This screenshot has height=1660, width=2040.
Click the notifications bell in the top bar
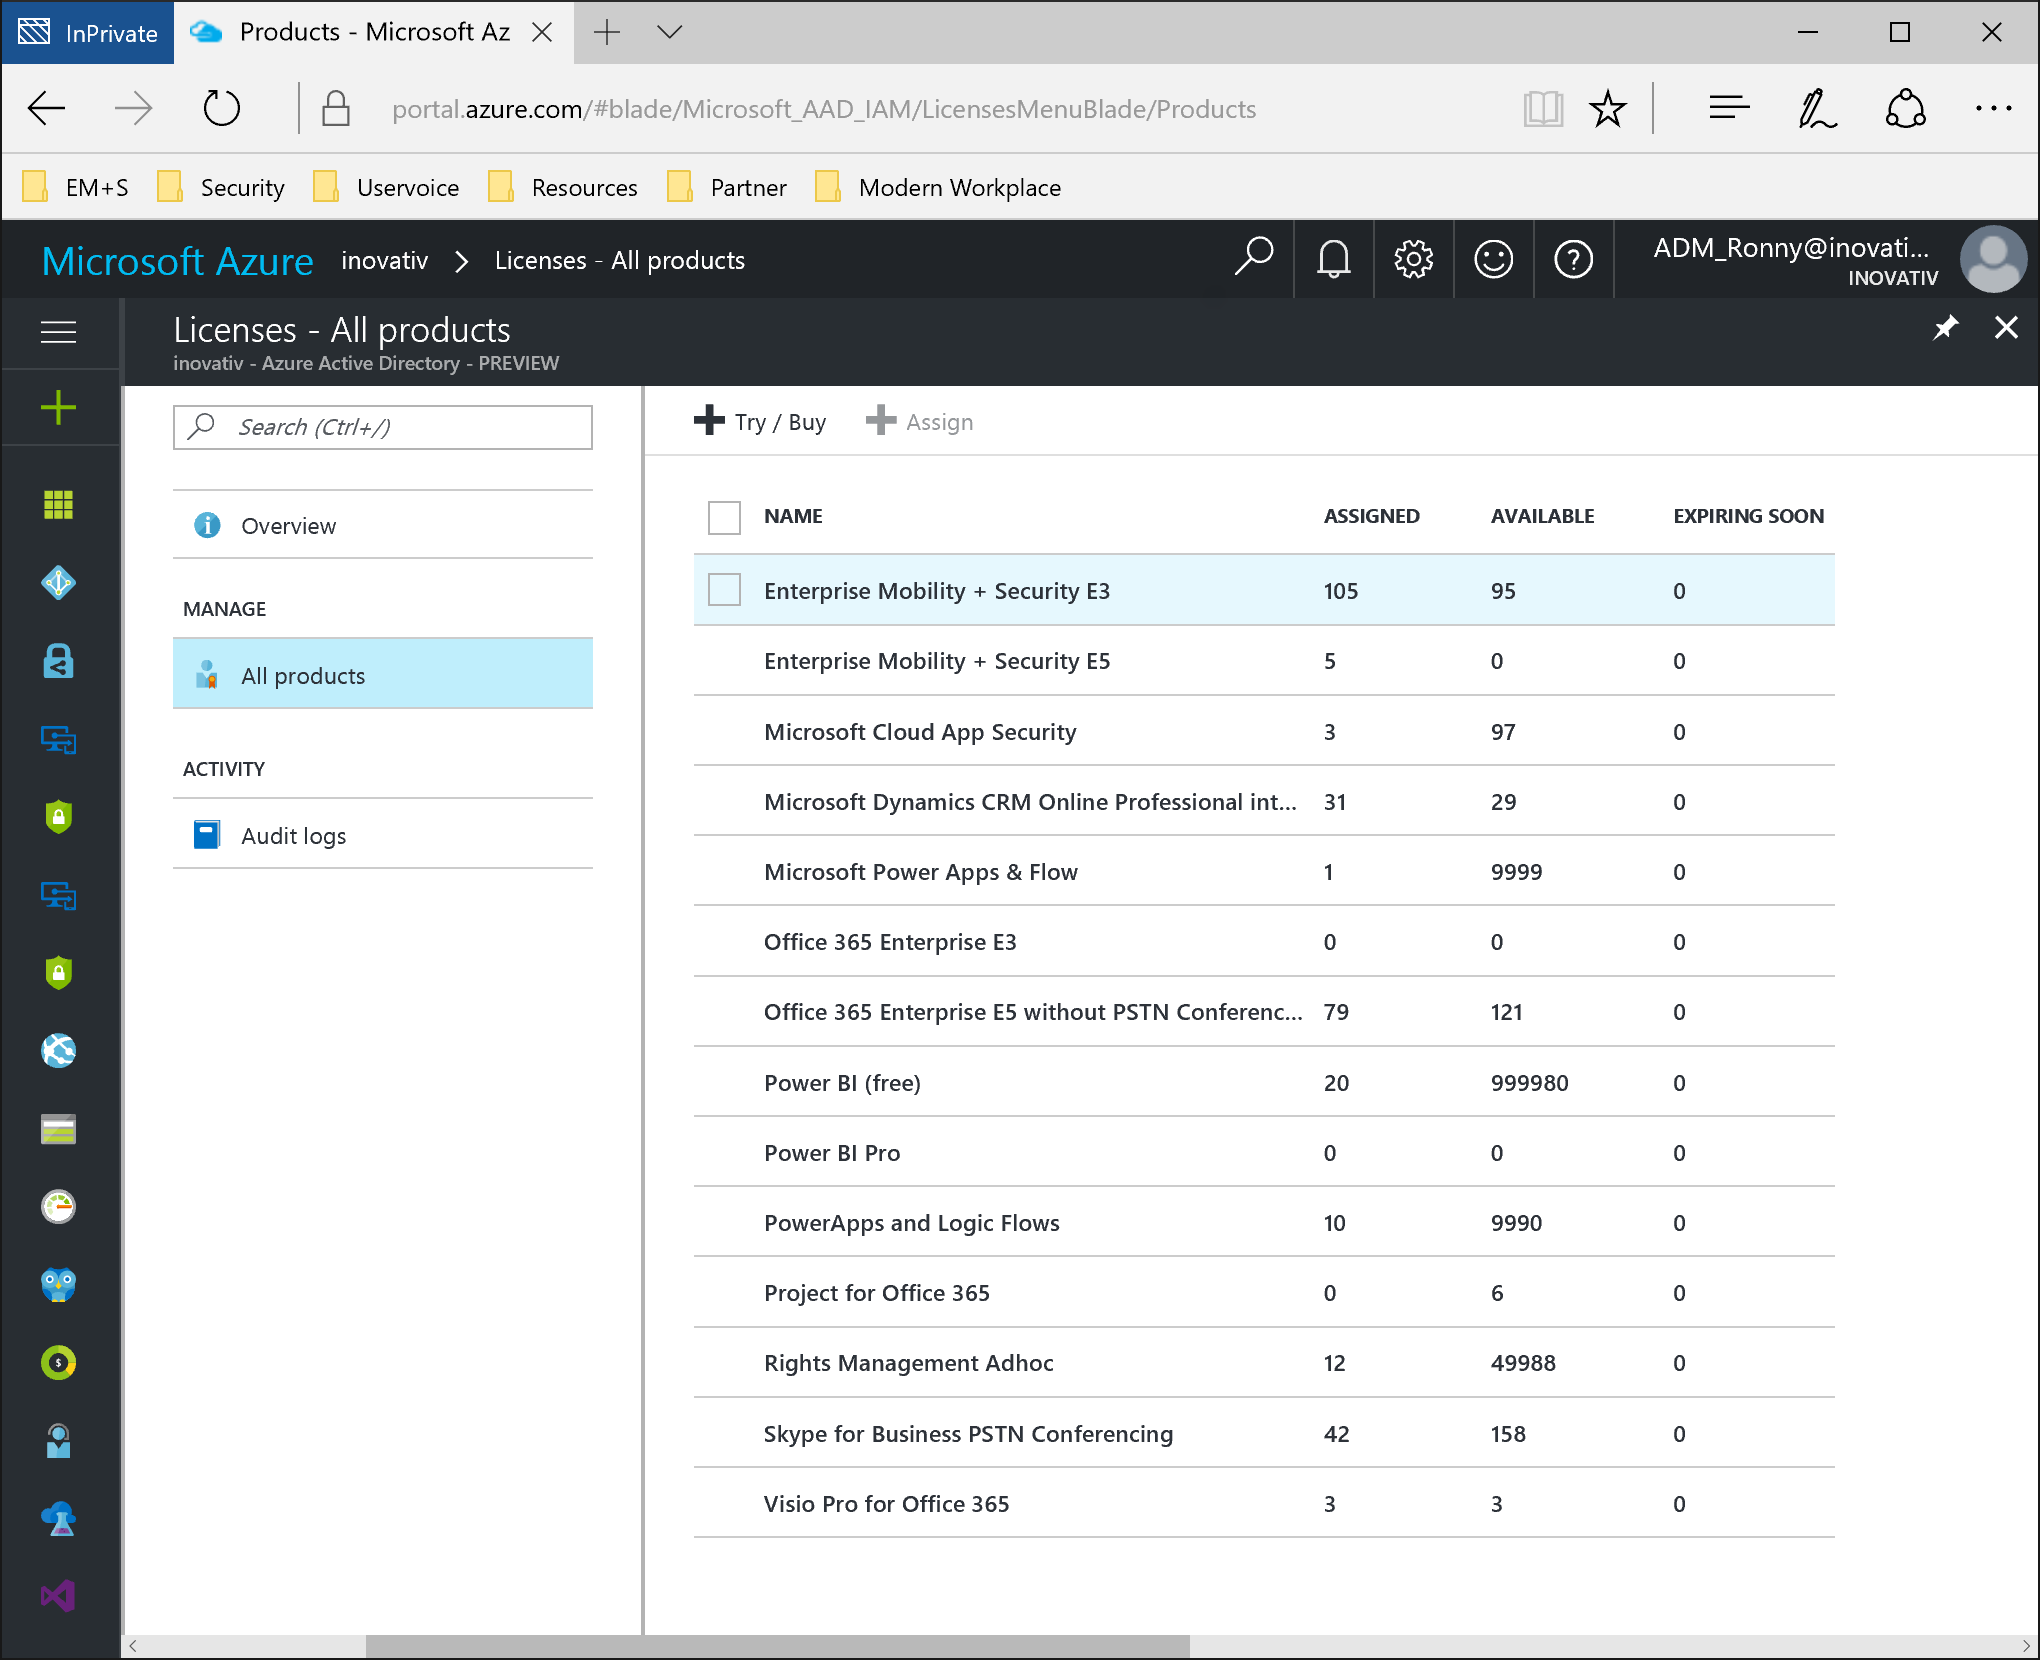(1333, 259)
